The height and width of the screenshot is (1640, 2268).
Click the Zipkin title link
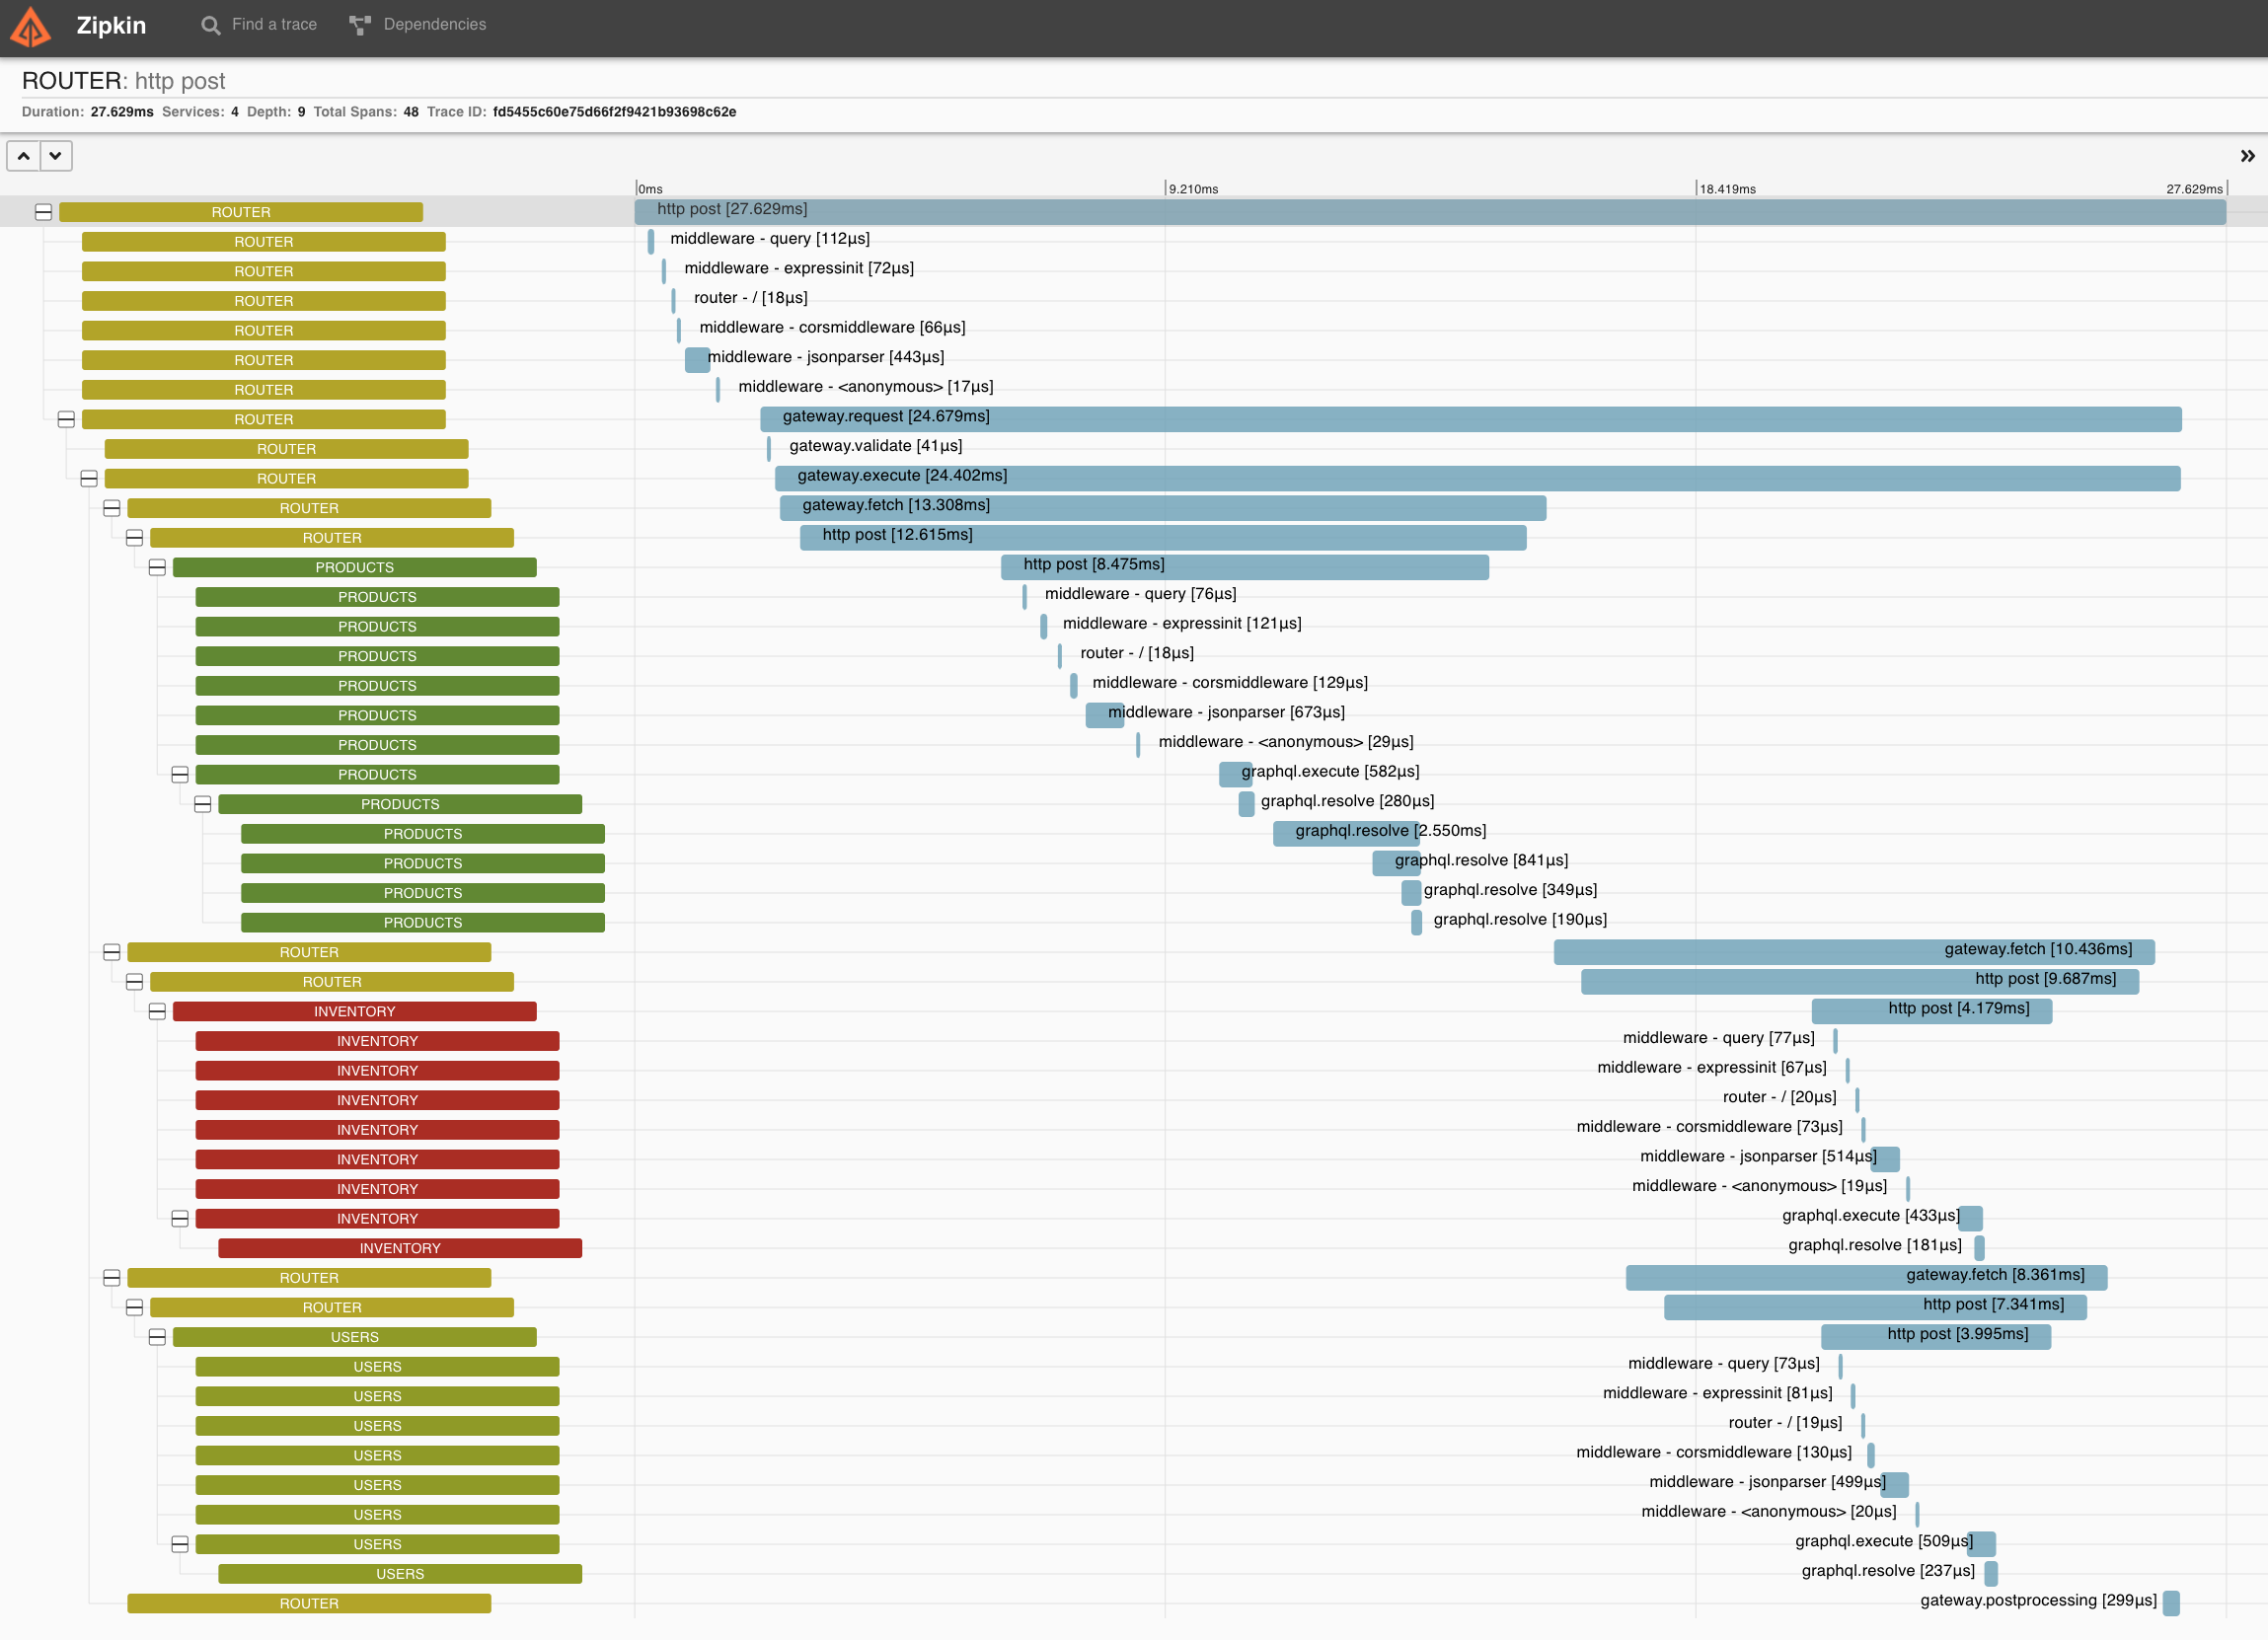(x=111, y=25)
